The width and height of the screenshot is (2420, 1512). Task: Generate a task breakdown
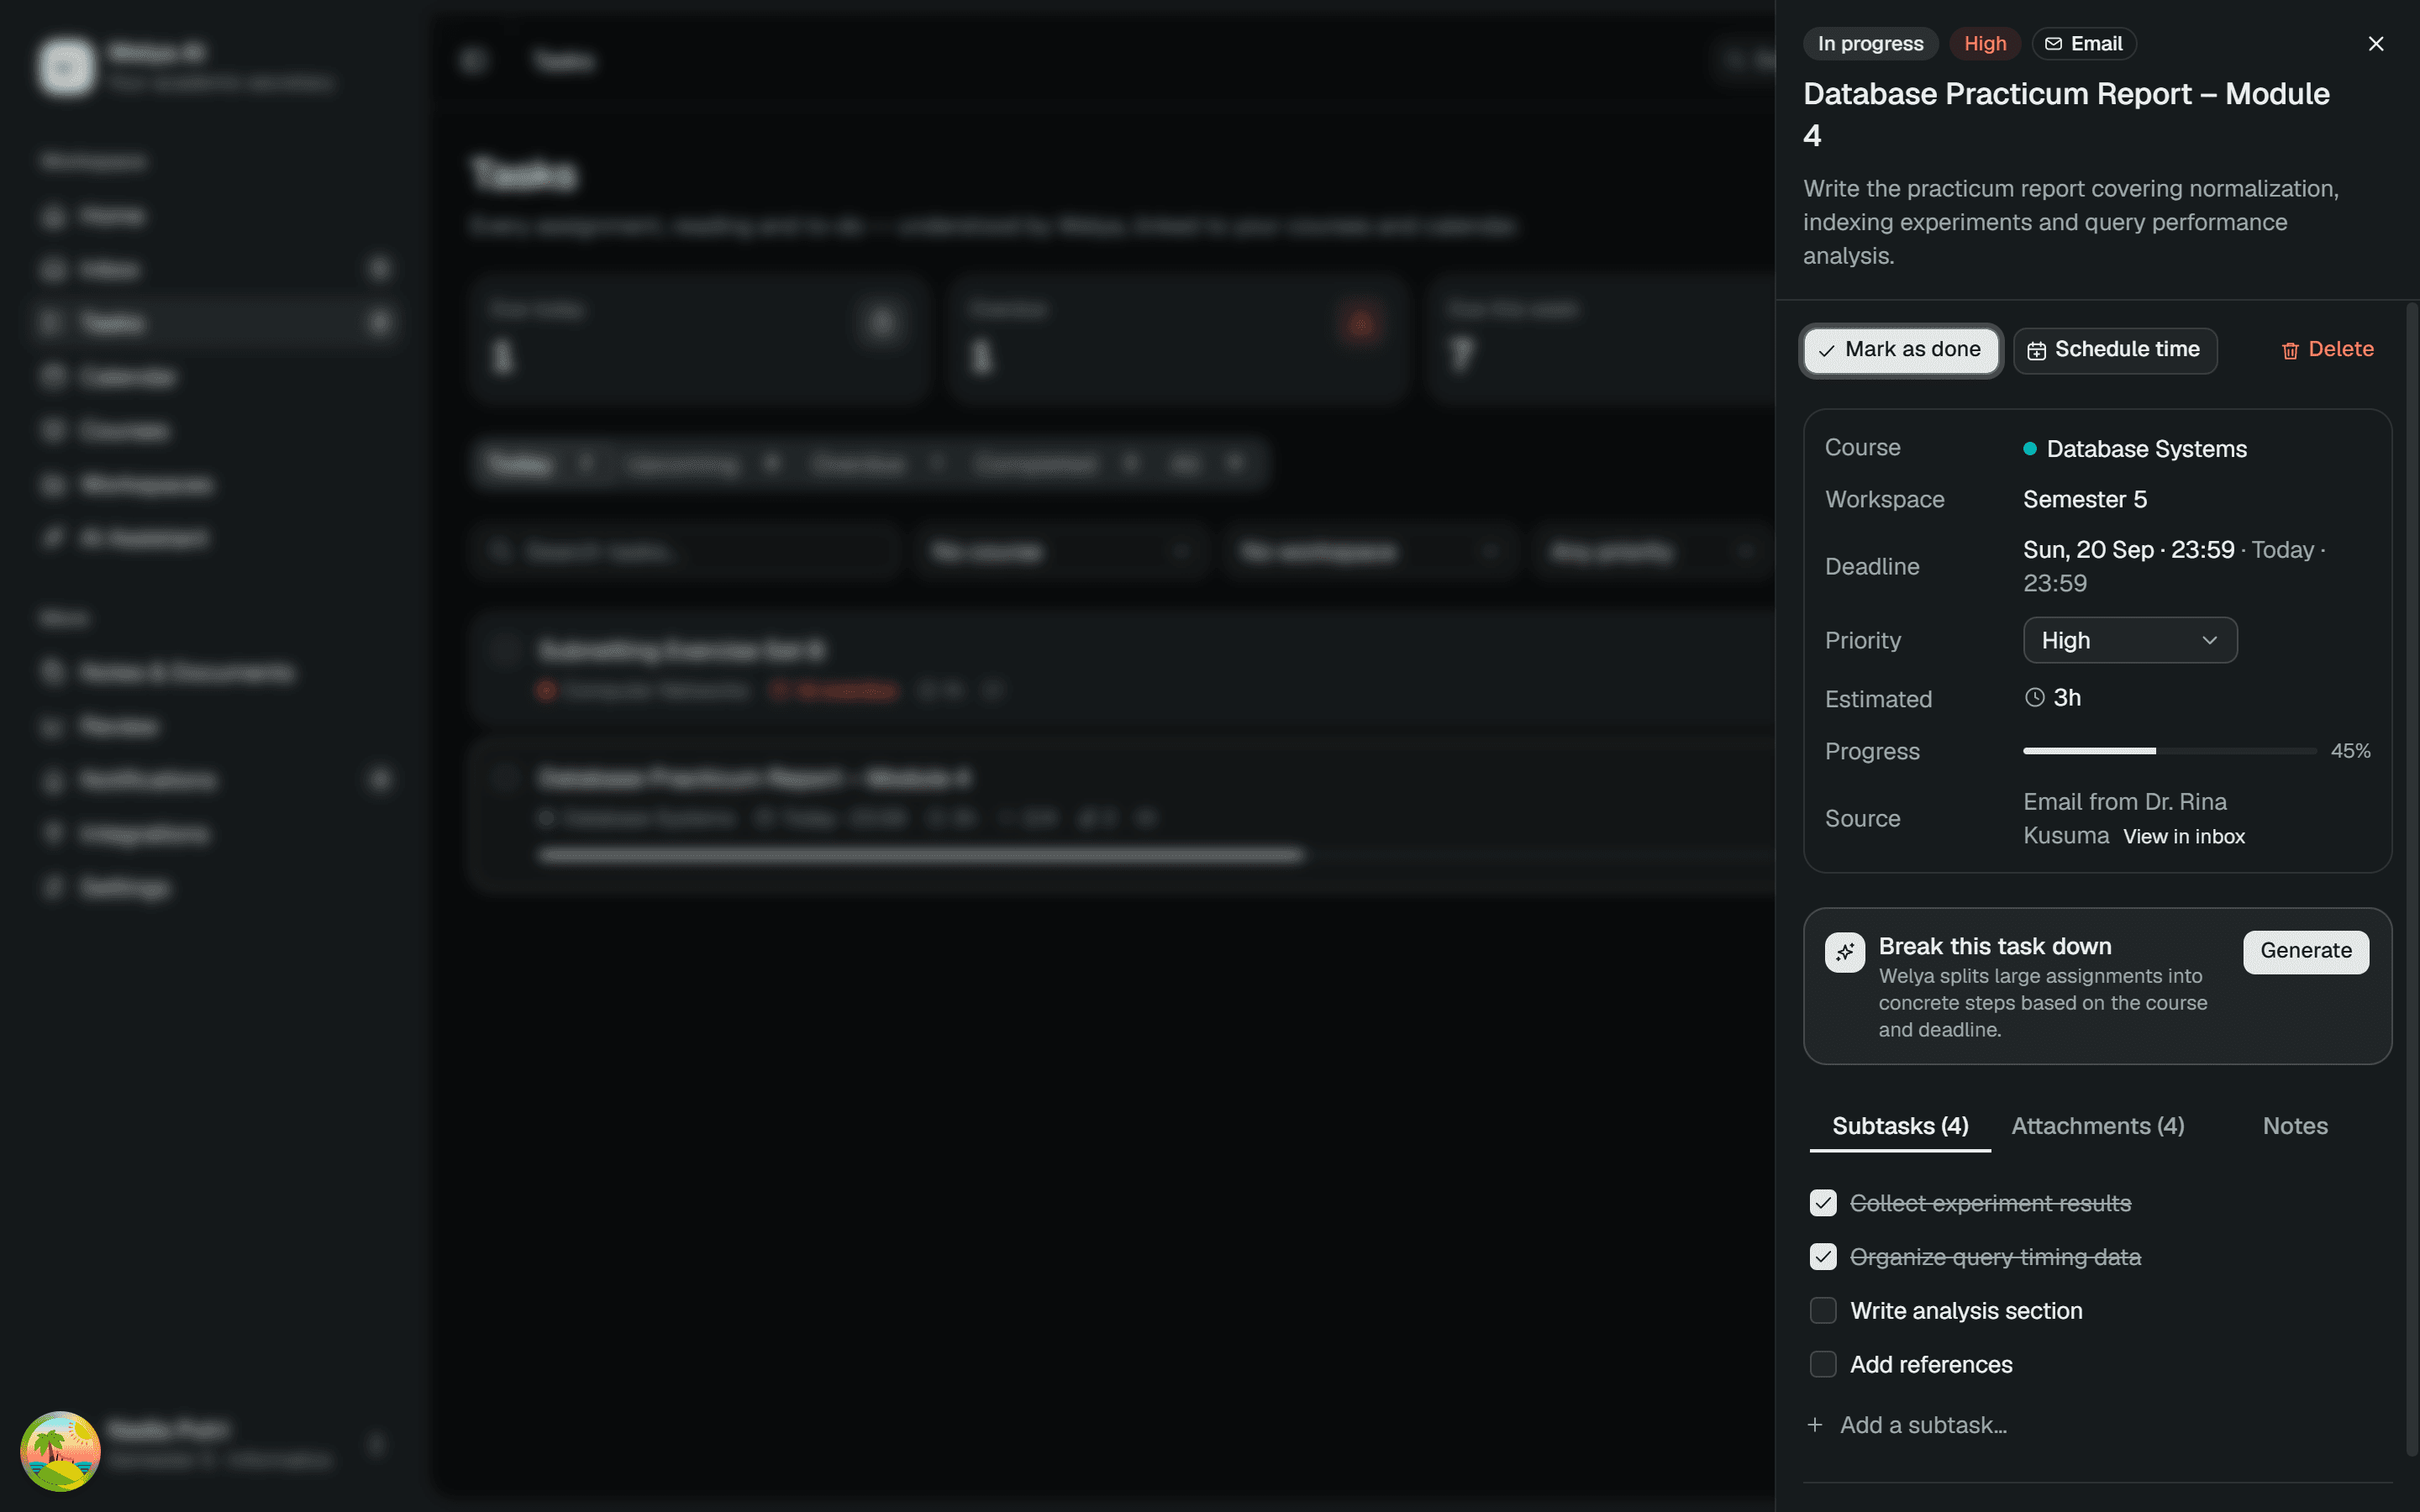[2306, 951]
